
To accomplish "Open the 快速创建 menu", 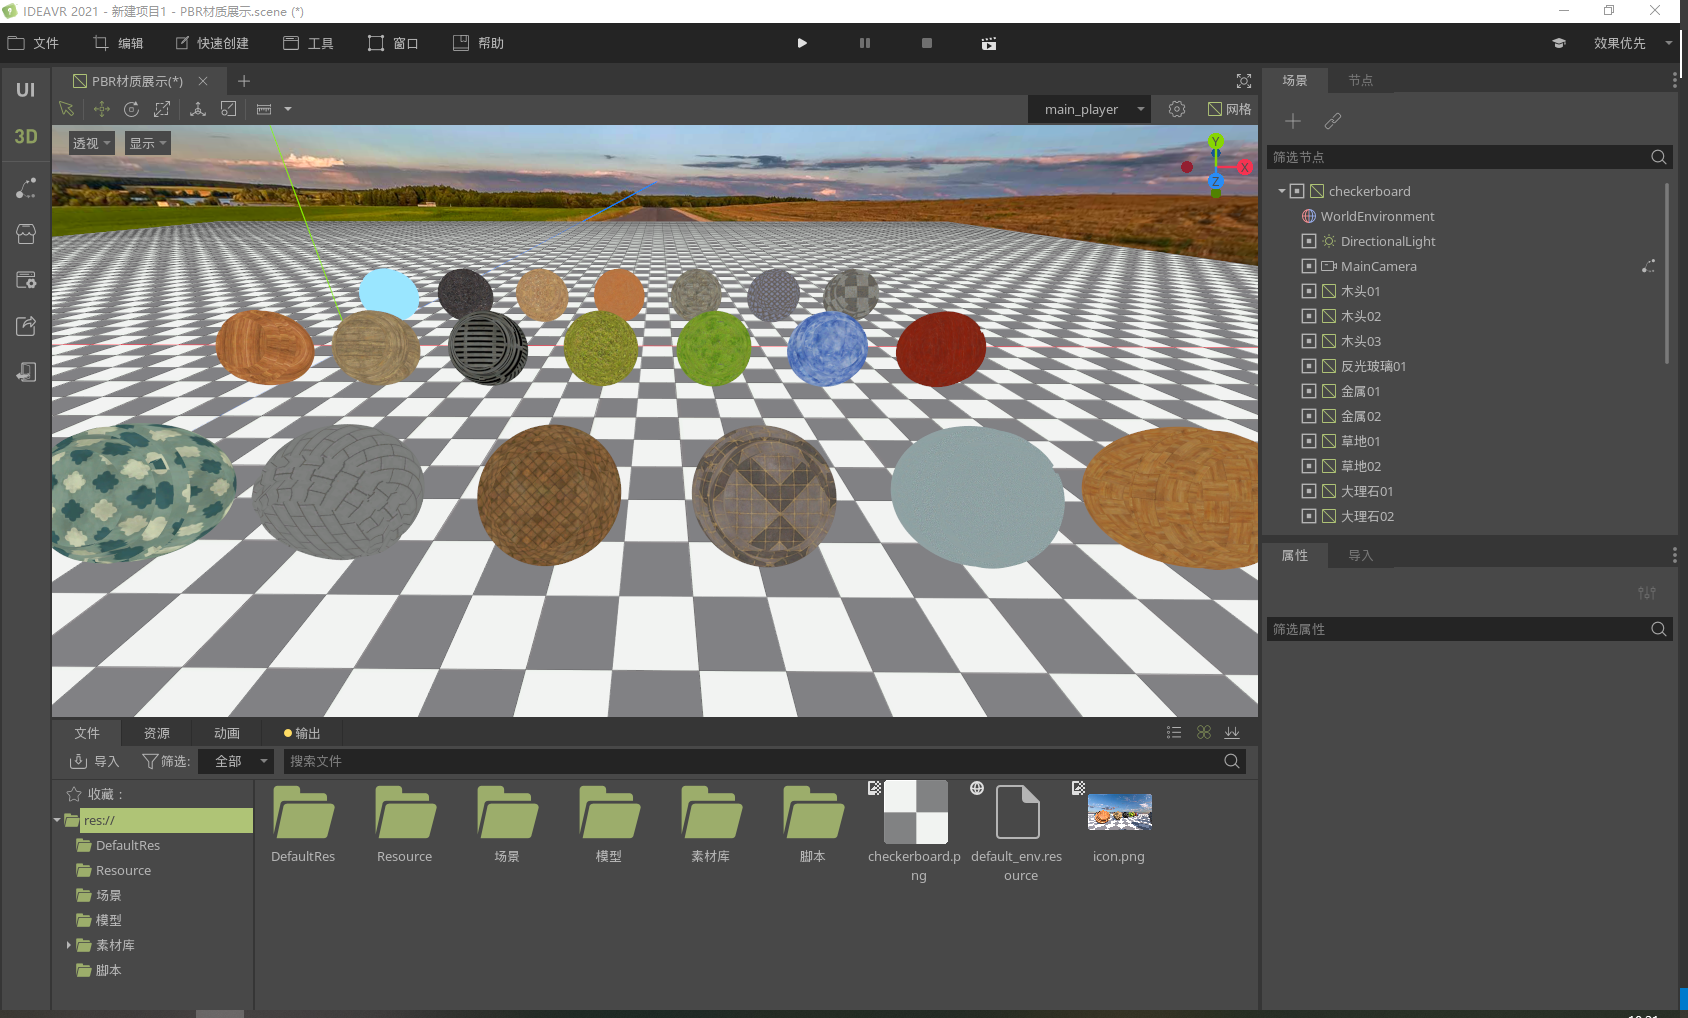I will pyautogui.click(x=212, y=43).
